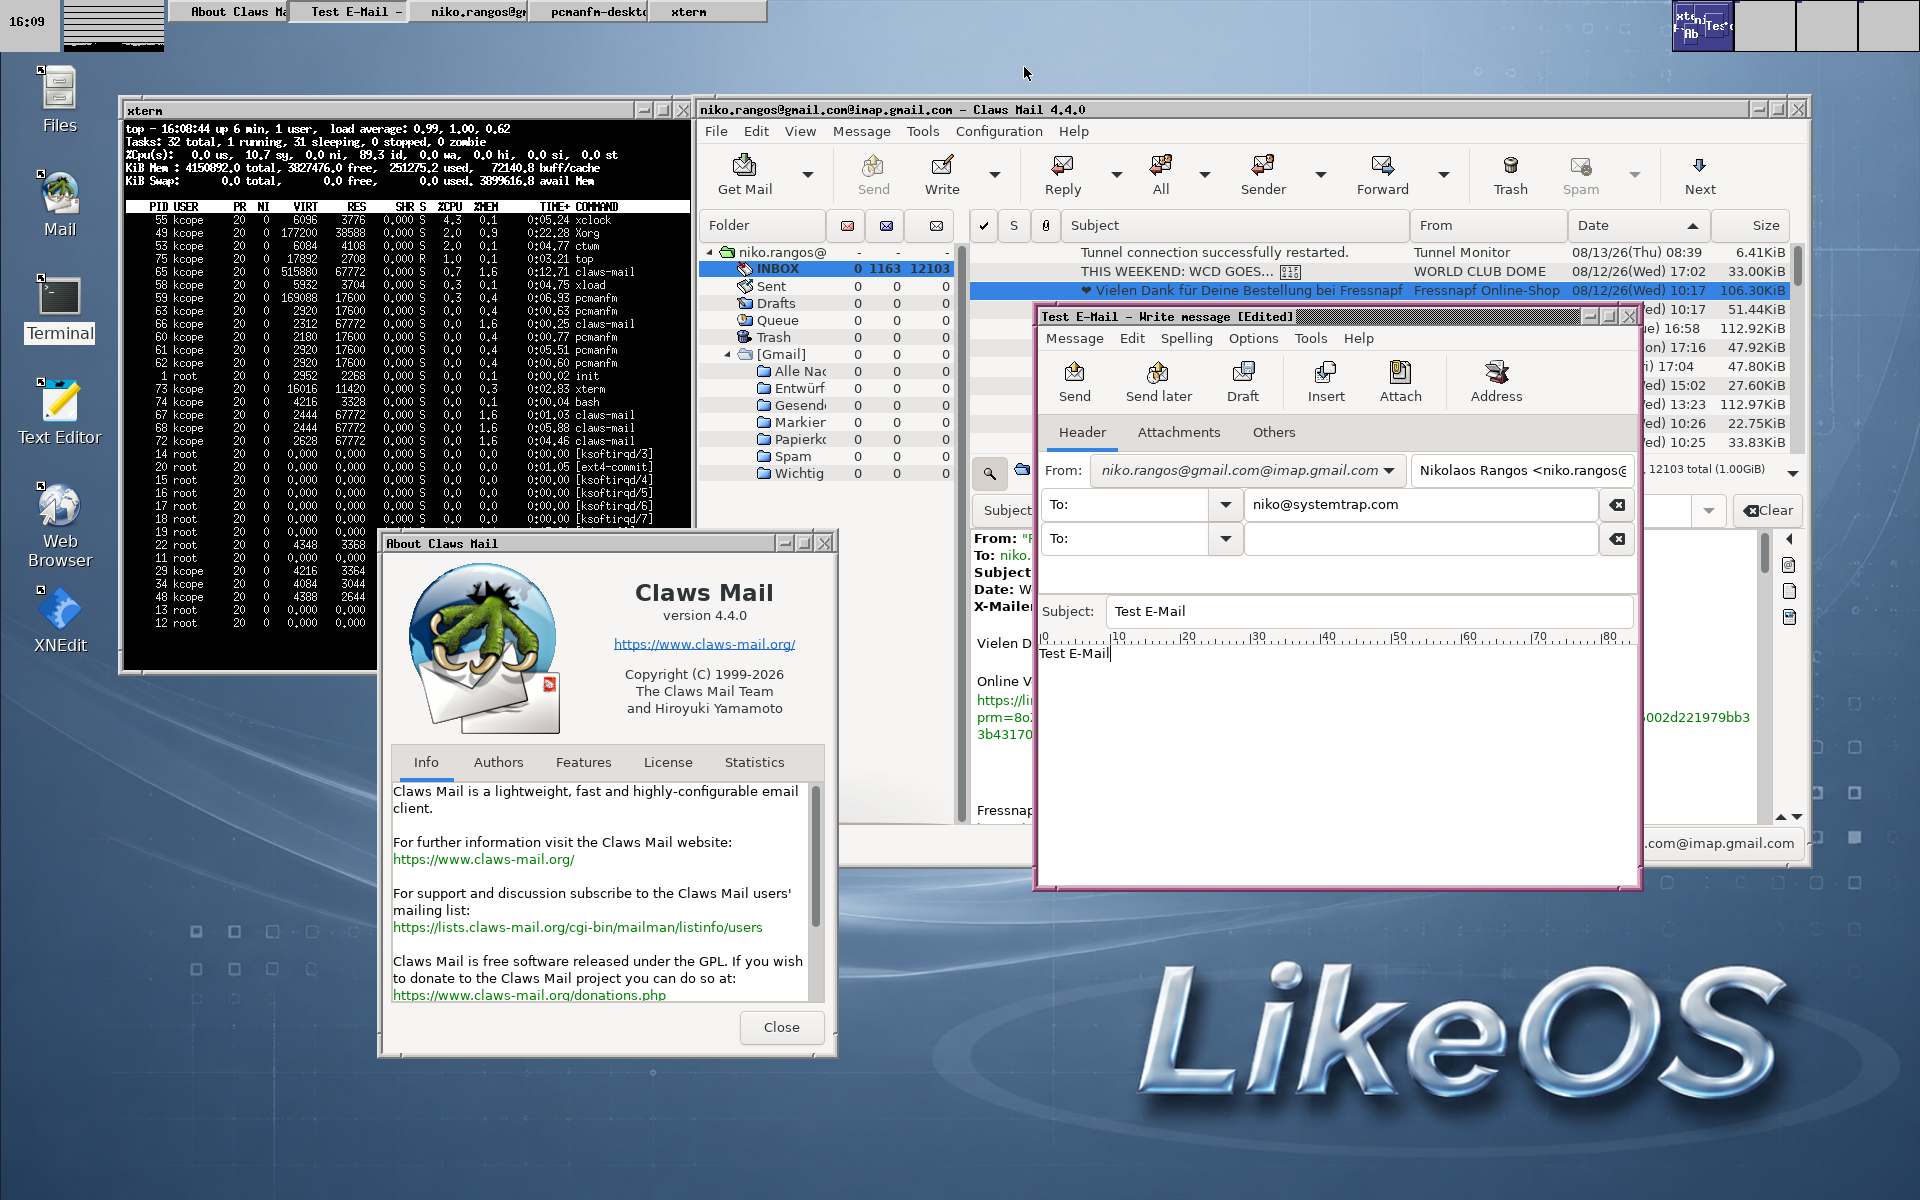Click the Clear quick search button

point(1768,511)
